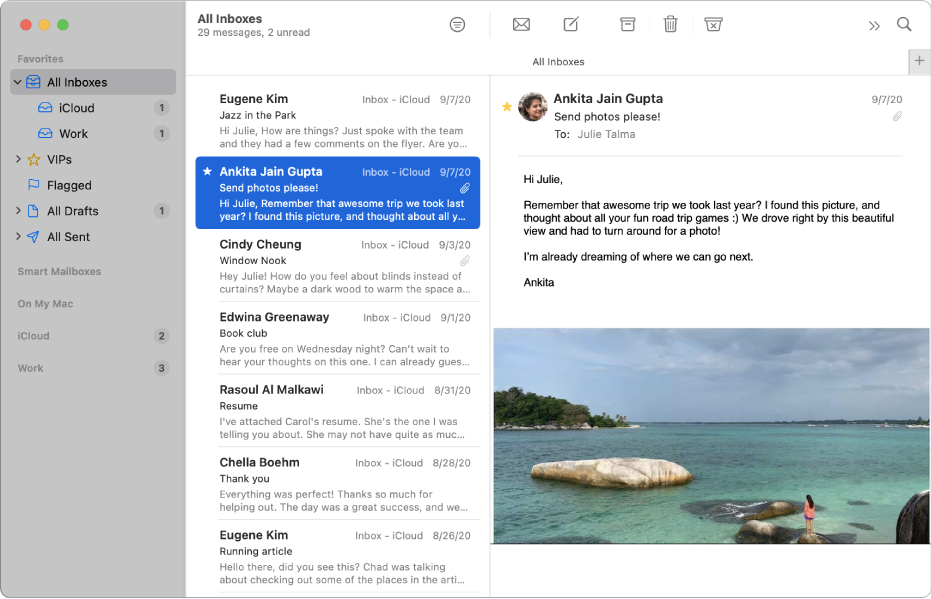Open the beach photo in the email
Screen dimensions: 931x599
(x=710, y=437)
